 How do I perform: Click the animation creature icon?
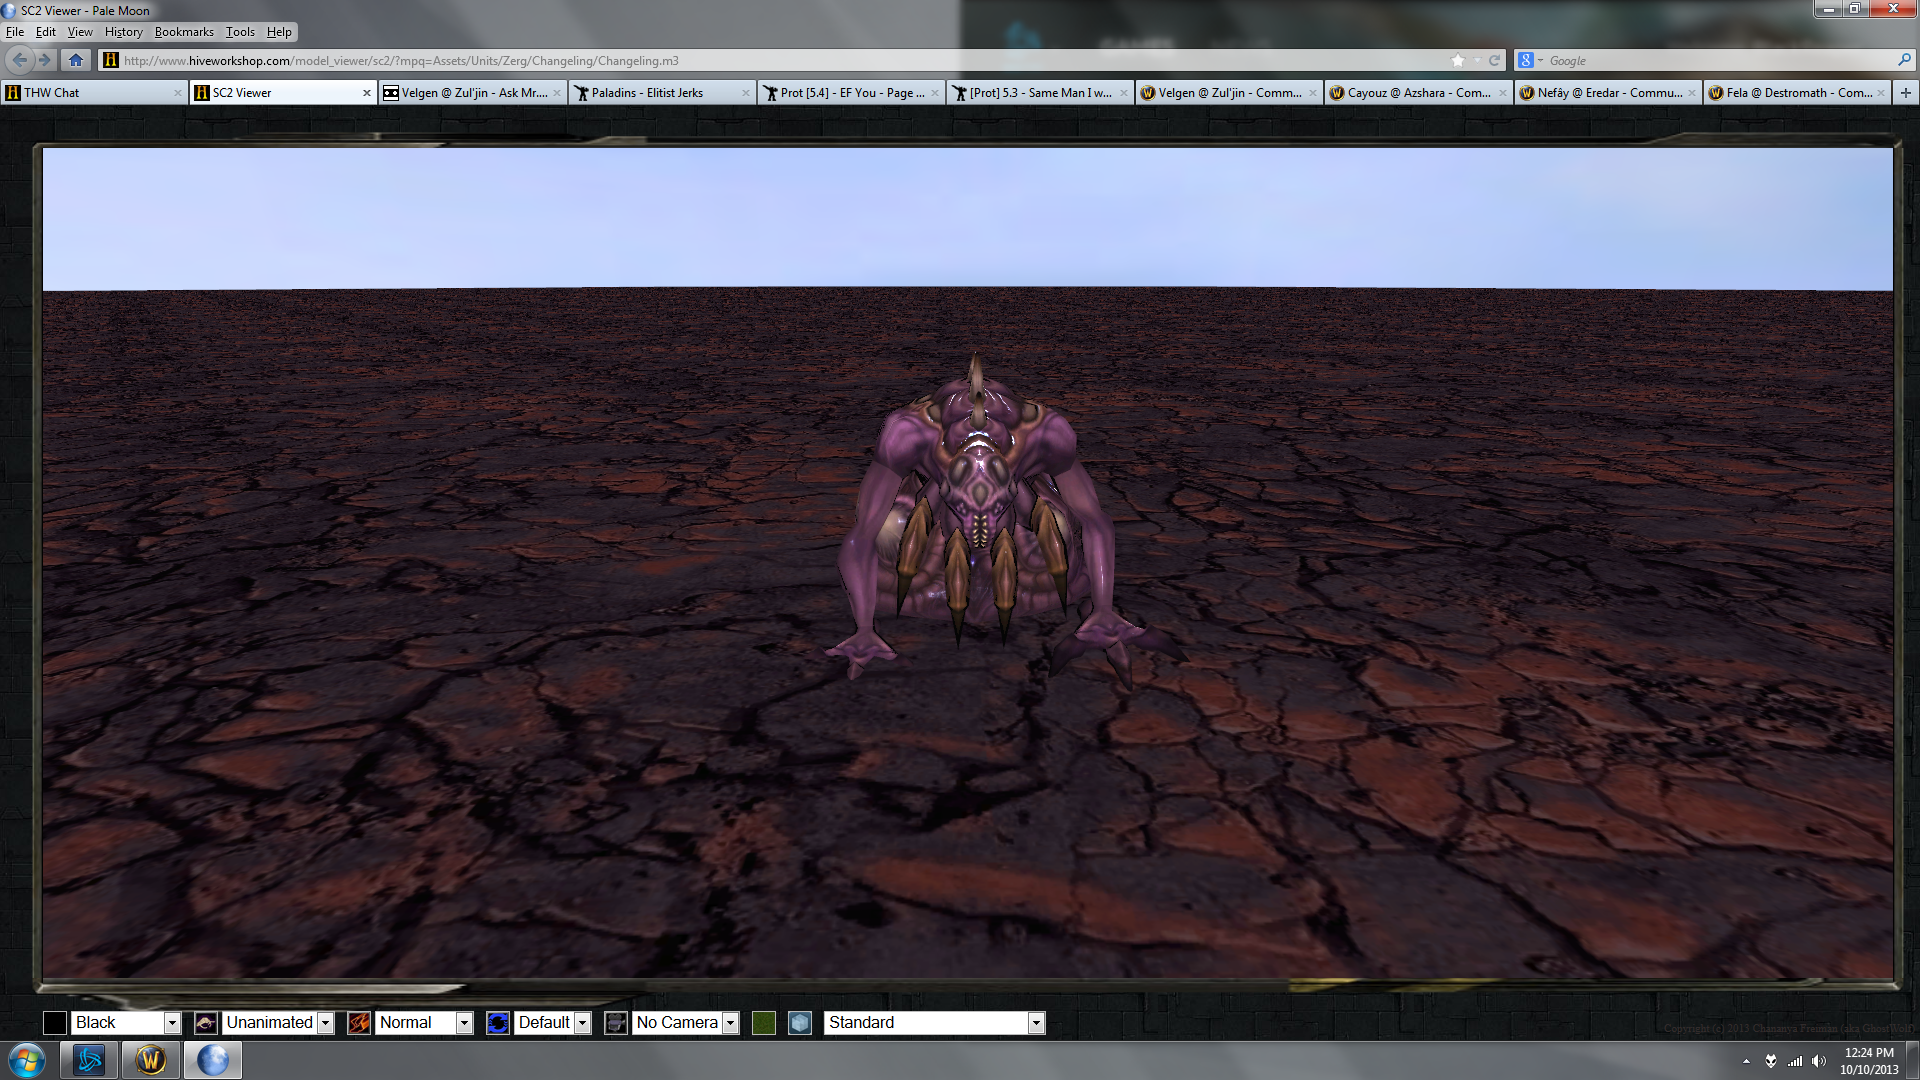(x=205, y=1022)
